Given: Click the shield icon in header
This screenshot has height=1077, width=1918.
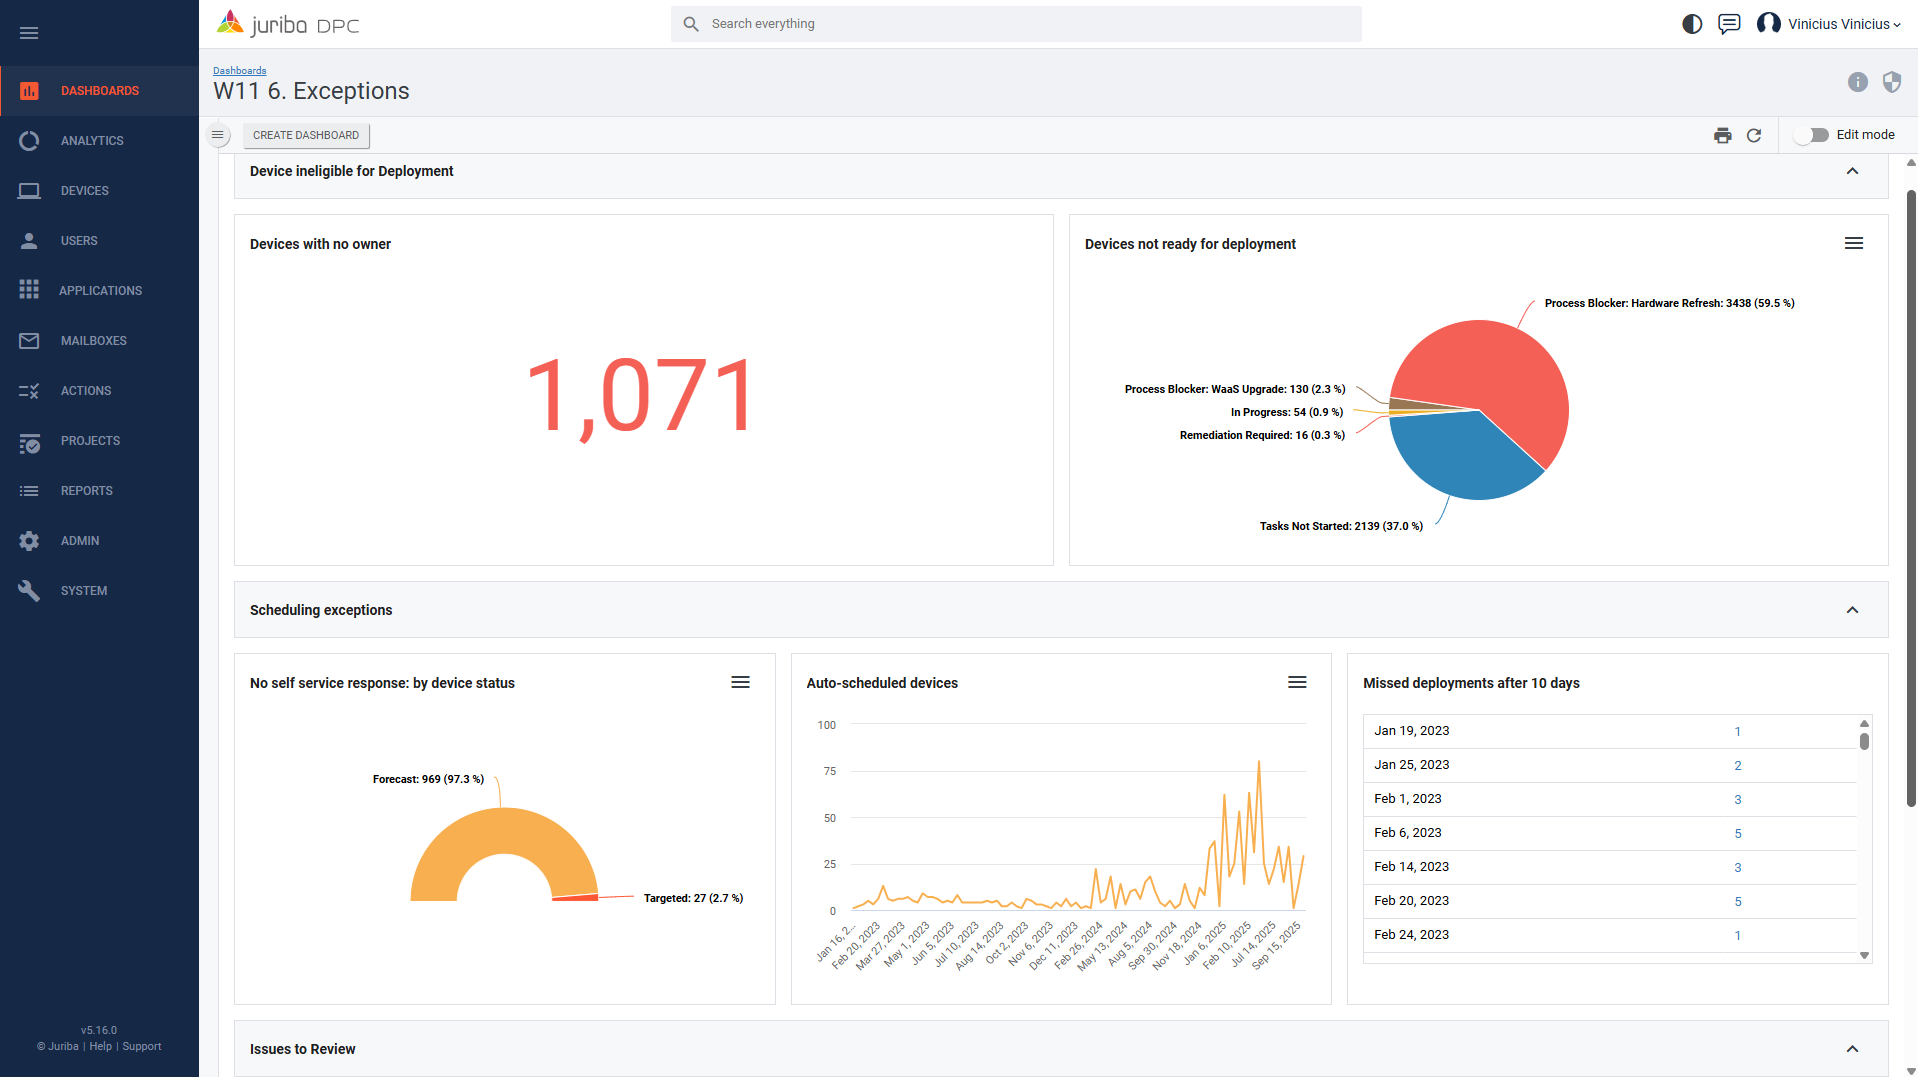Looking at the screenshot, I should [1891, 82].
